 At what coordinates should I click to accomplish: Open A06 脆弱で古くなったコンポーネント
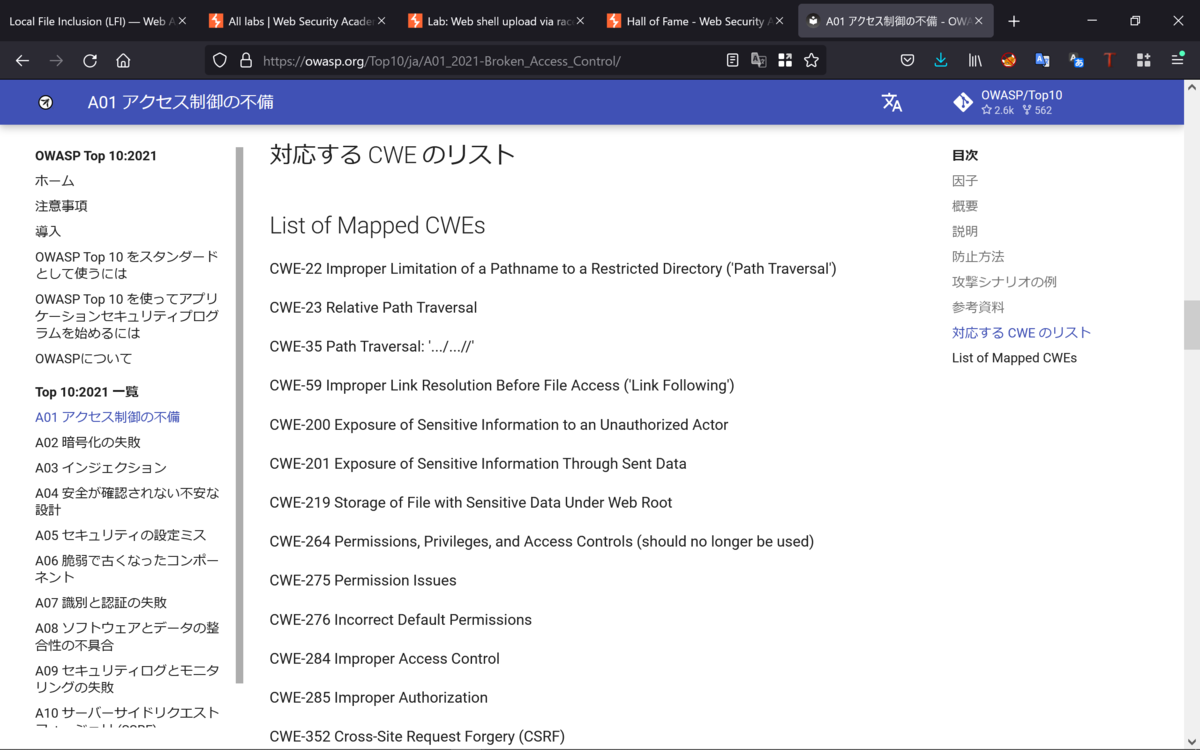click(x=127, y=569)
